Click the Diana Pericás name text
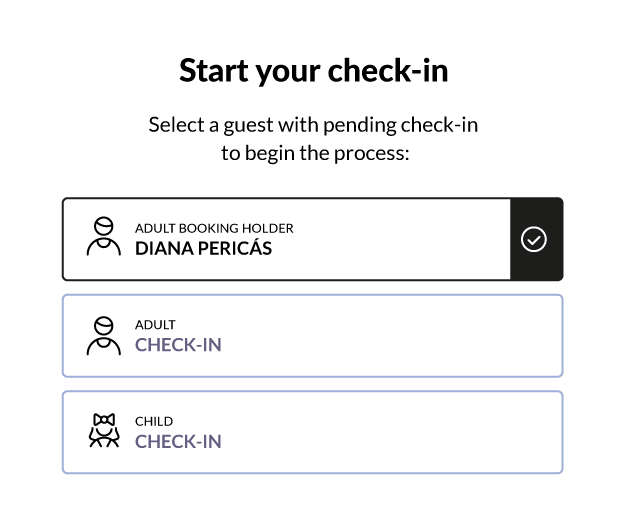Image resolution: width=631 pixels, height=532 pixels. 204,248
